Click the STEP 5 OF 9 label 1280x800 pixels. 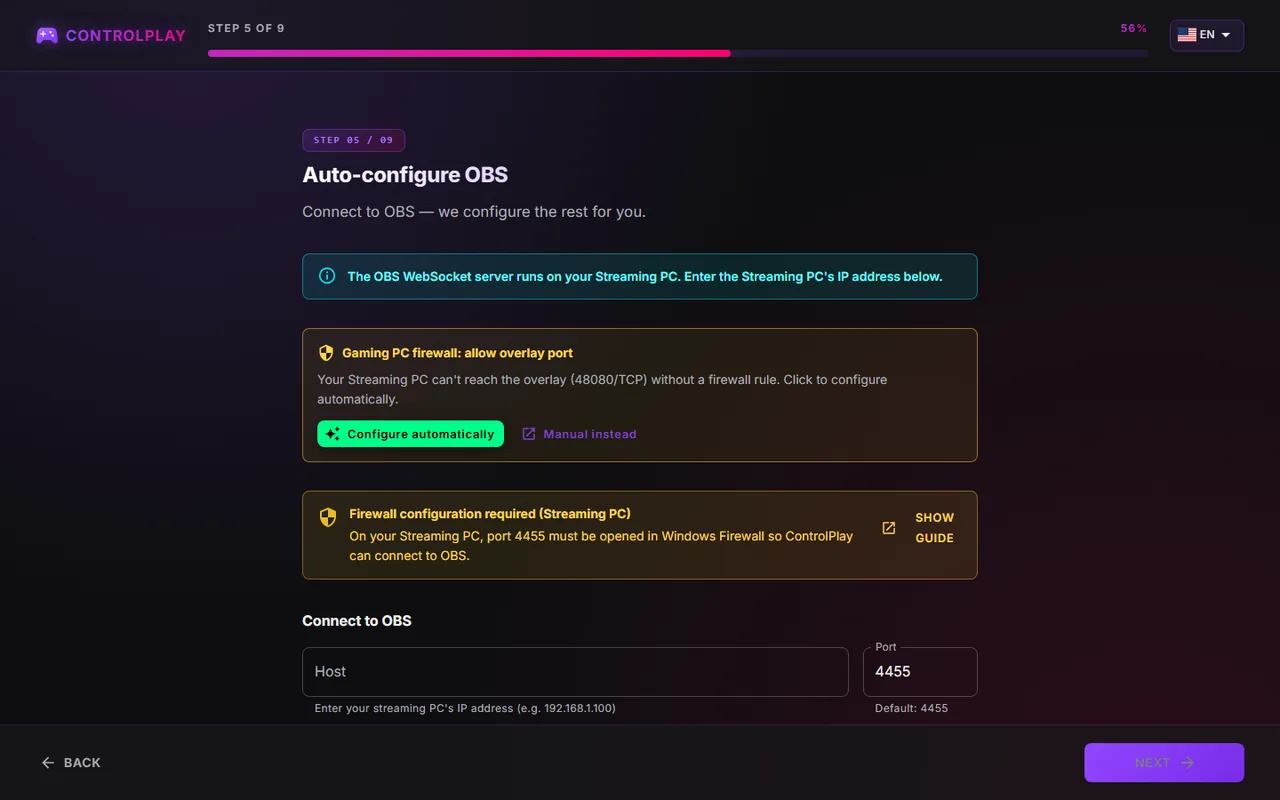click(246, 28)
